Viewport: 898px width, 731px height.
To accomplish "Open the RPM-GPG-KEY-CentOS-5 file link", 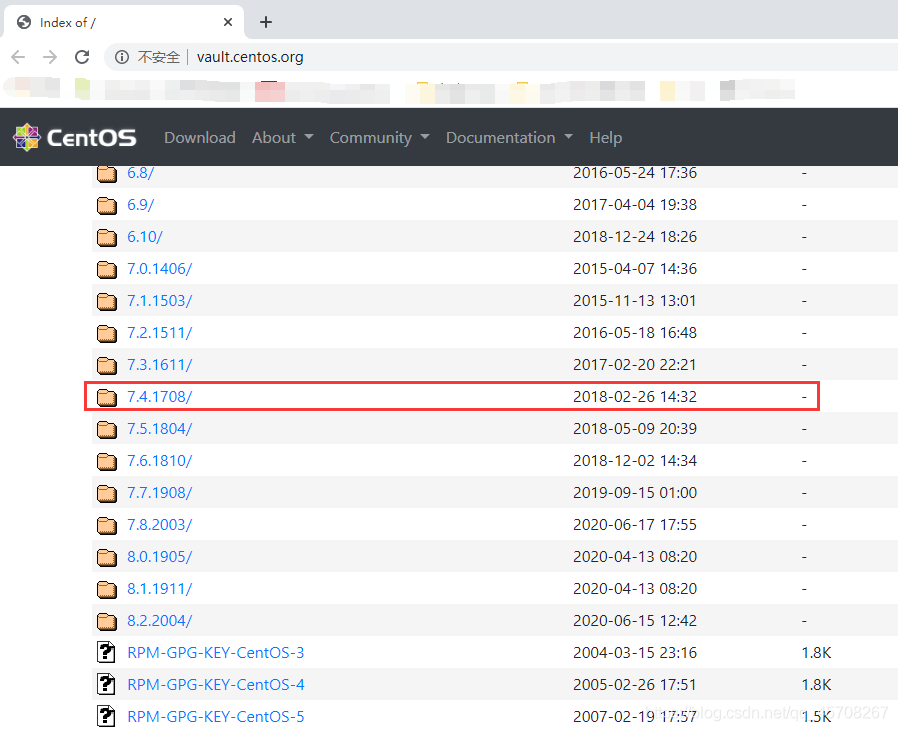I will point(216,717).
